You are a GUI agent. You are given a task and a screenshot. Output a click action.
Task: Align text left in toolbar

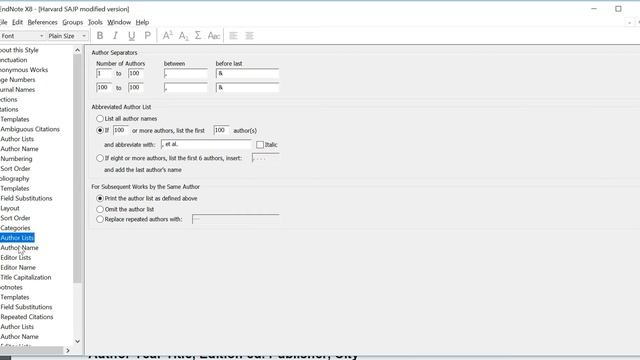(x=233, y=36)
